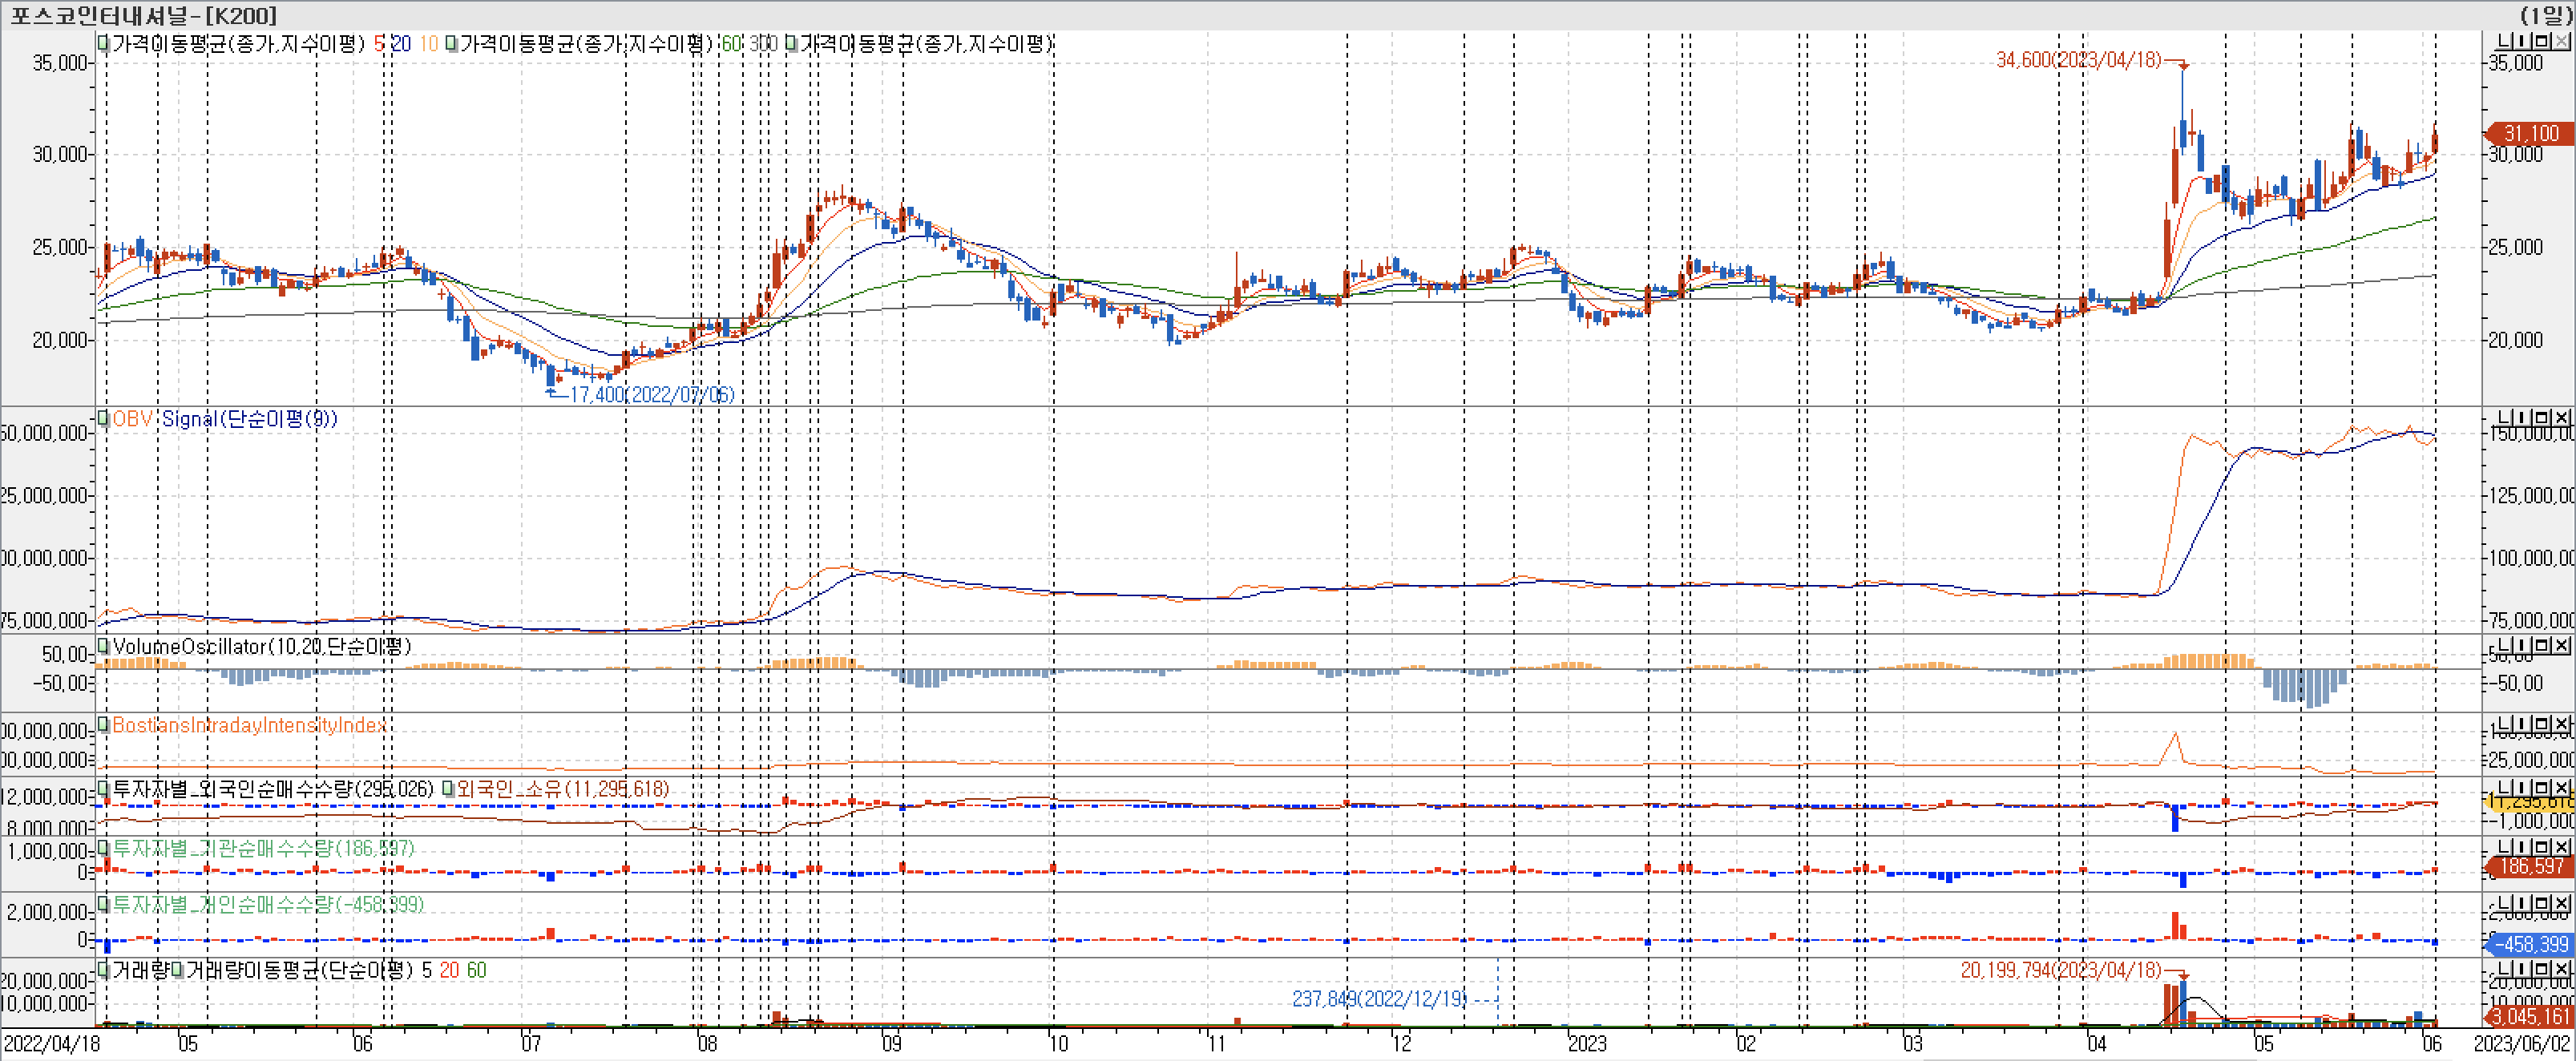Maximize the 외국인순매수수량 panel
The height and width of the screenshot is (1061, 2576).
2541,787
